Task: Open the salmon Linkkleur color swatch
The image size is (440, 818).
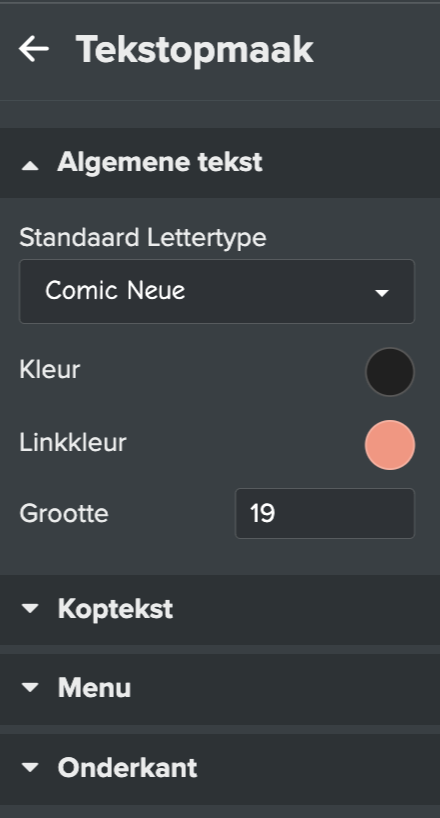Action: [x=390, y=445]
